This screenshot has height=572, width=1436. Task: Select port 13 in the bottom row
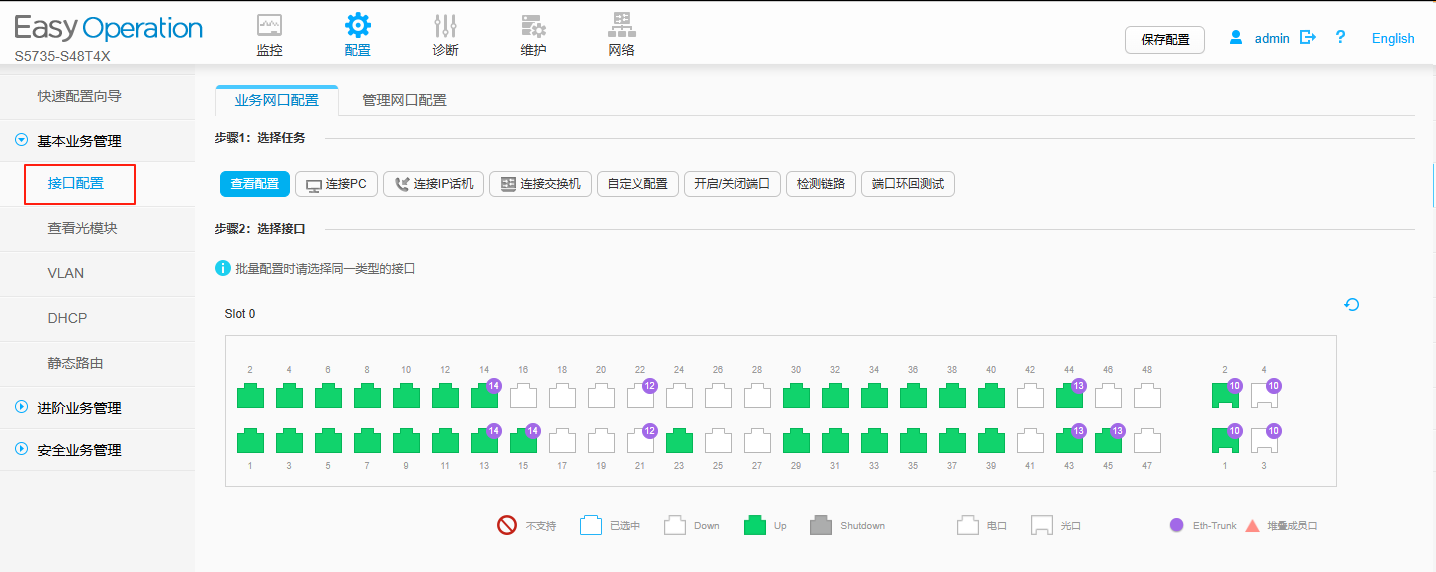tap(484, 441)
